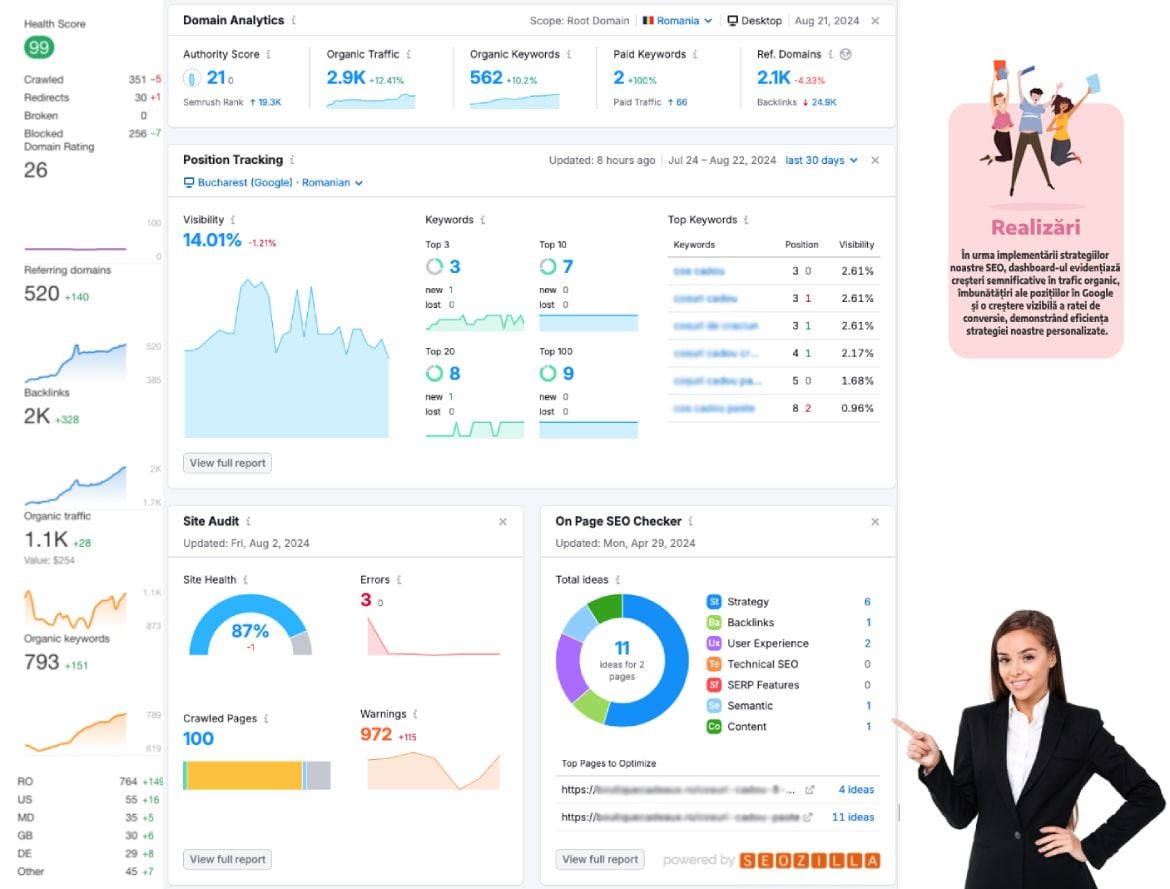Click info icon beside On Page SEO Checker
The width and height of the screenshot is (1170, 889).
691,521
